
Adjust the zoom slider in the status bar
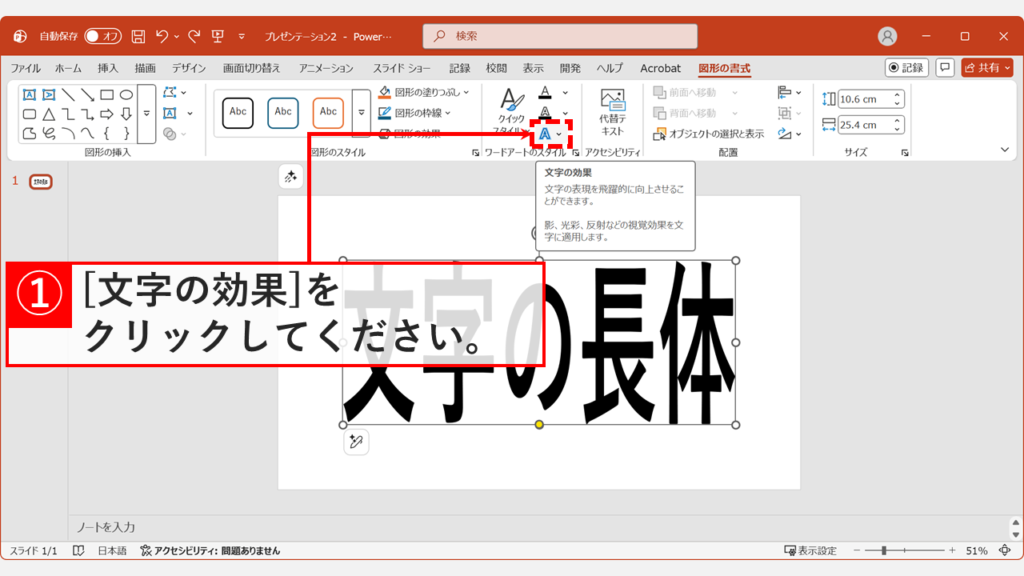(886, 549)
